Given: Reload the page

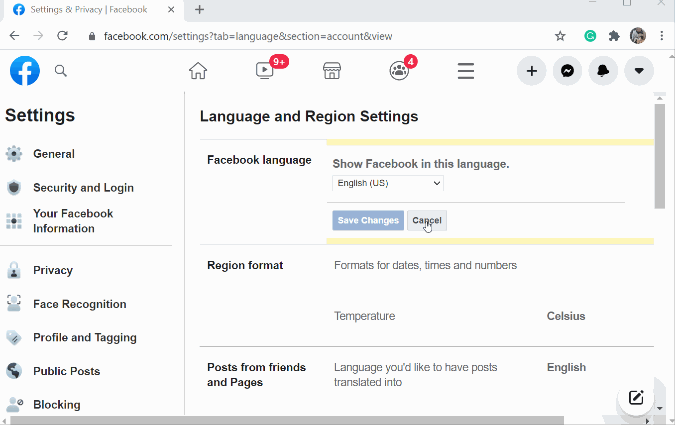Looking at the screenshot, I should (x=62, y=36).
